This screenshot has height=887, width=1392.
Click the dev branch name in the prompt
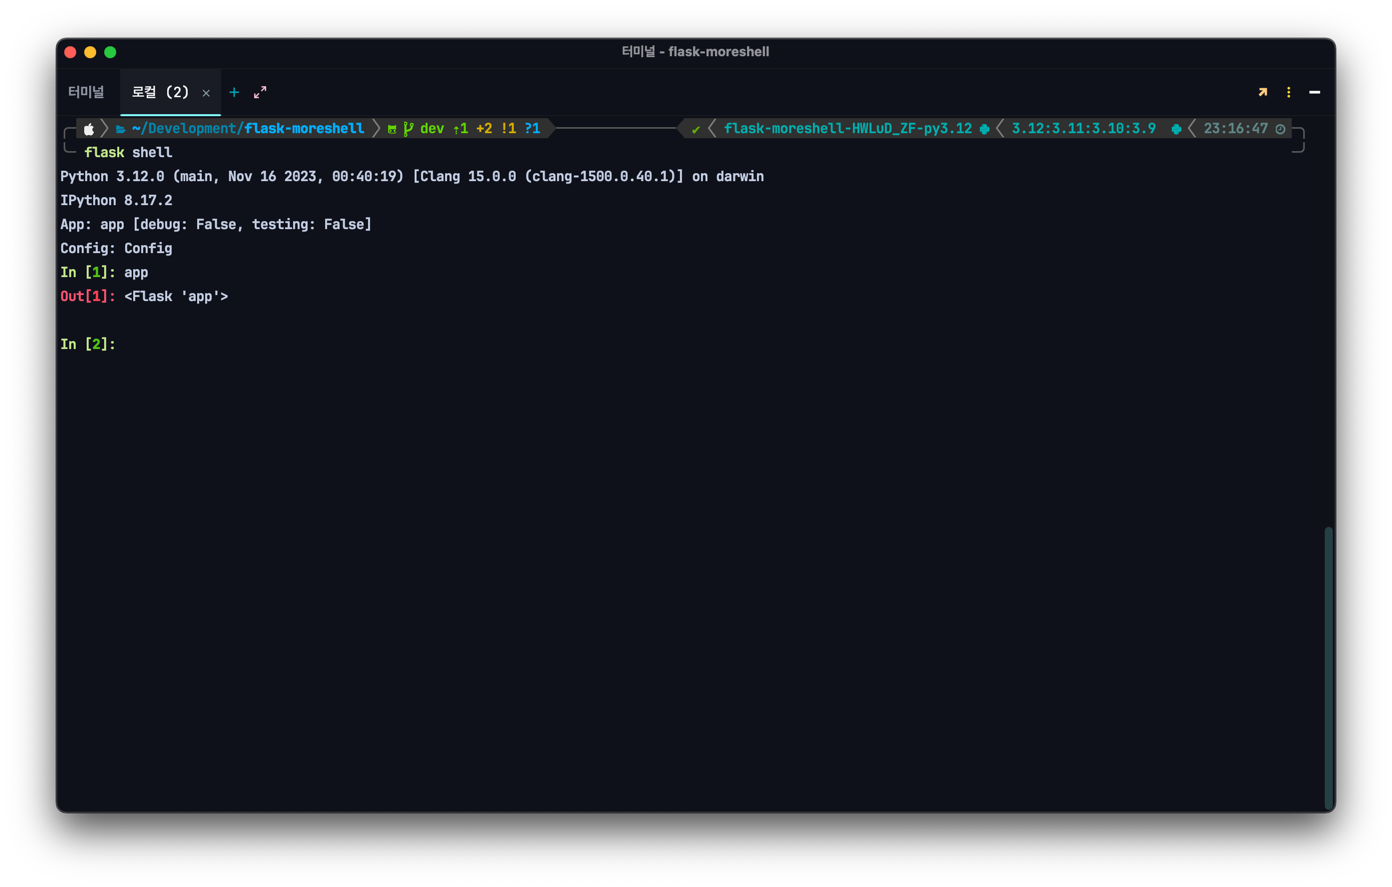click(431, 128)
